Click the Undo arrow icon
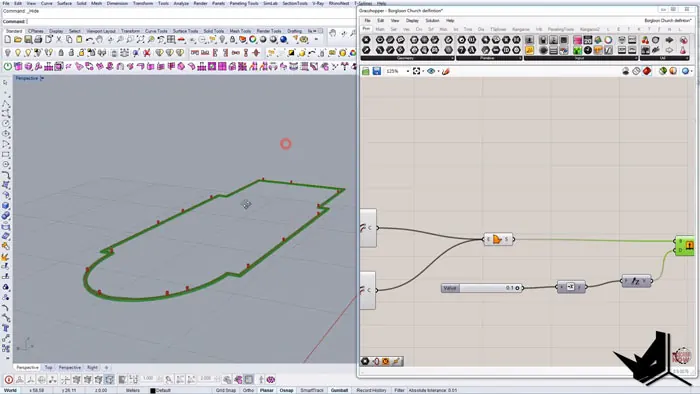Viewport: 700px width, 394px height. (x=90, y=40)
